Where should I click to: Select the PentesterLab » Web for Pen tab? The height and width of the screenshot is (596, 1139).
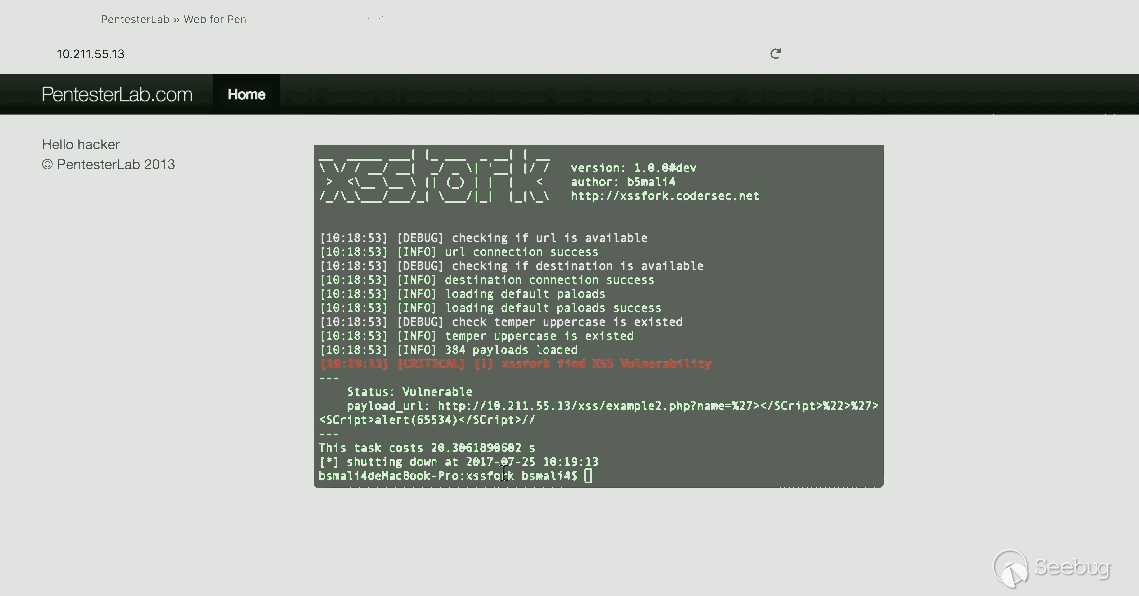[174, 19]
